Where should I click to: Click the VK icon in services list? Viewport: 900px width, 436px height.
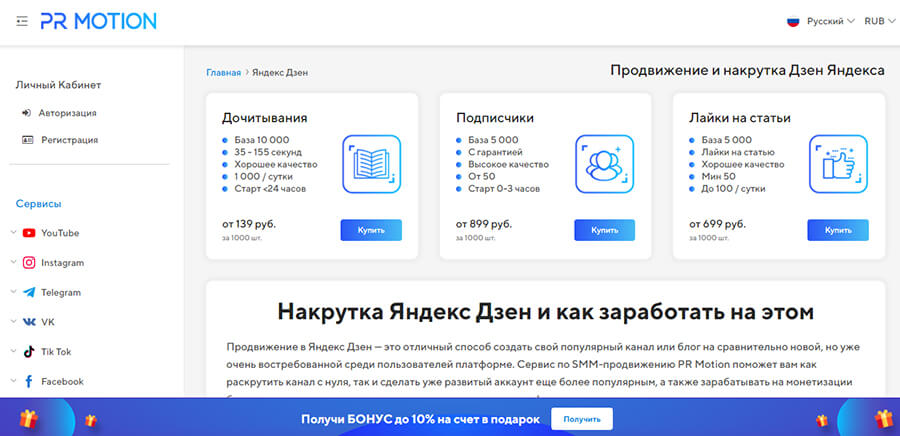[29, 322]
